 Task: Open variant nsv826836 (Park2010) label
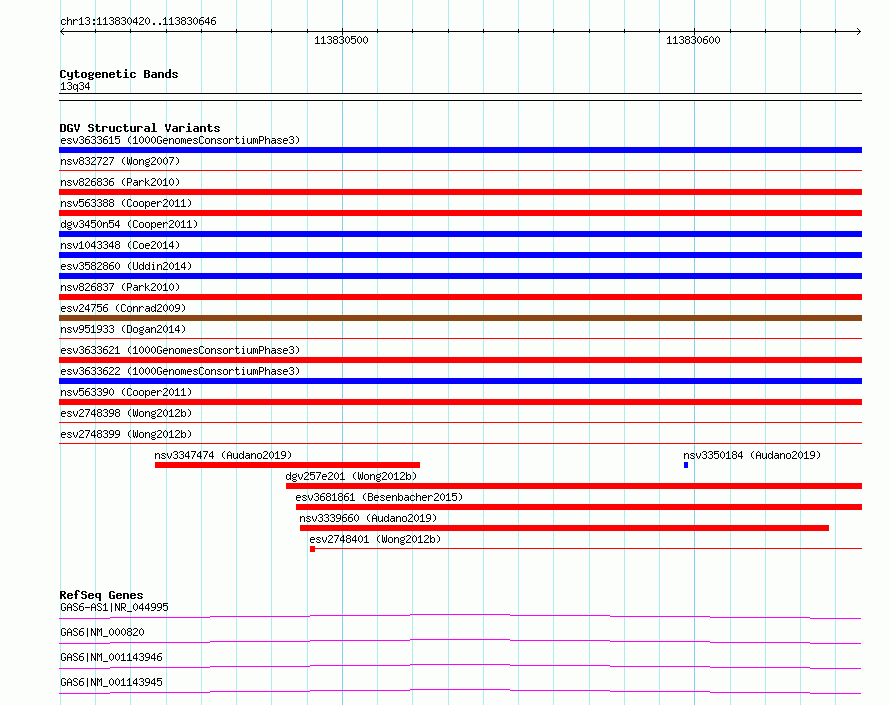pos(120,182)
